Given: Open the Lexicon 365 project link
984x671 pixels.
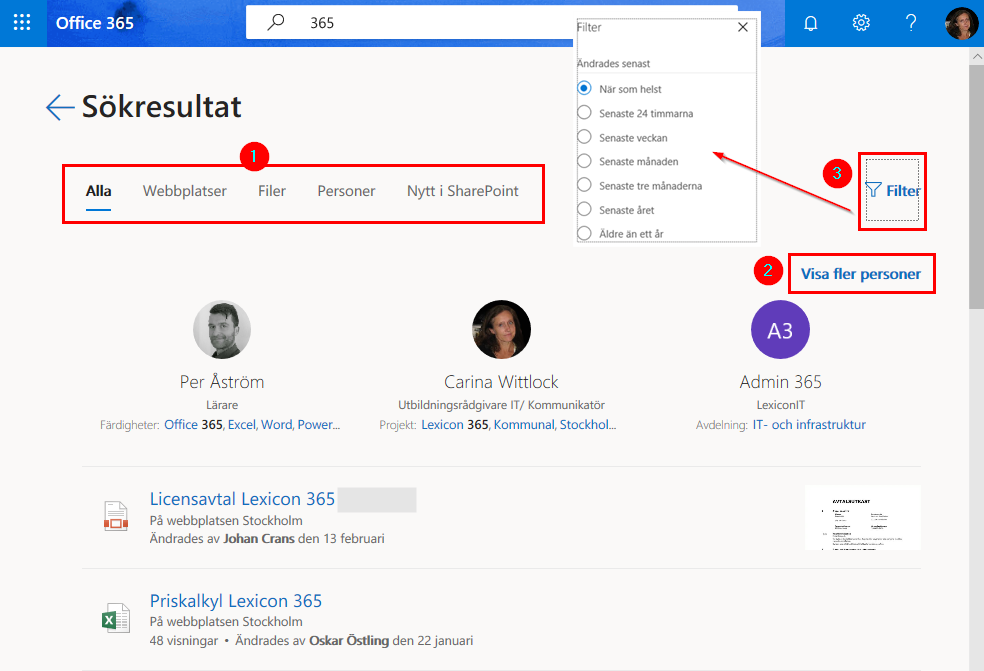Looking at the screenshot, I should (x=455, y=425).
